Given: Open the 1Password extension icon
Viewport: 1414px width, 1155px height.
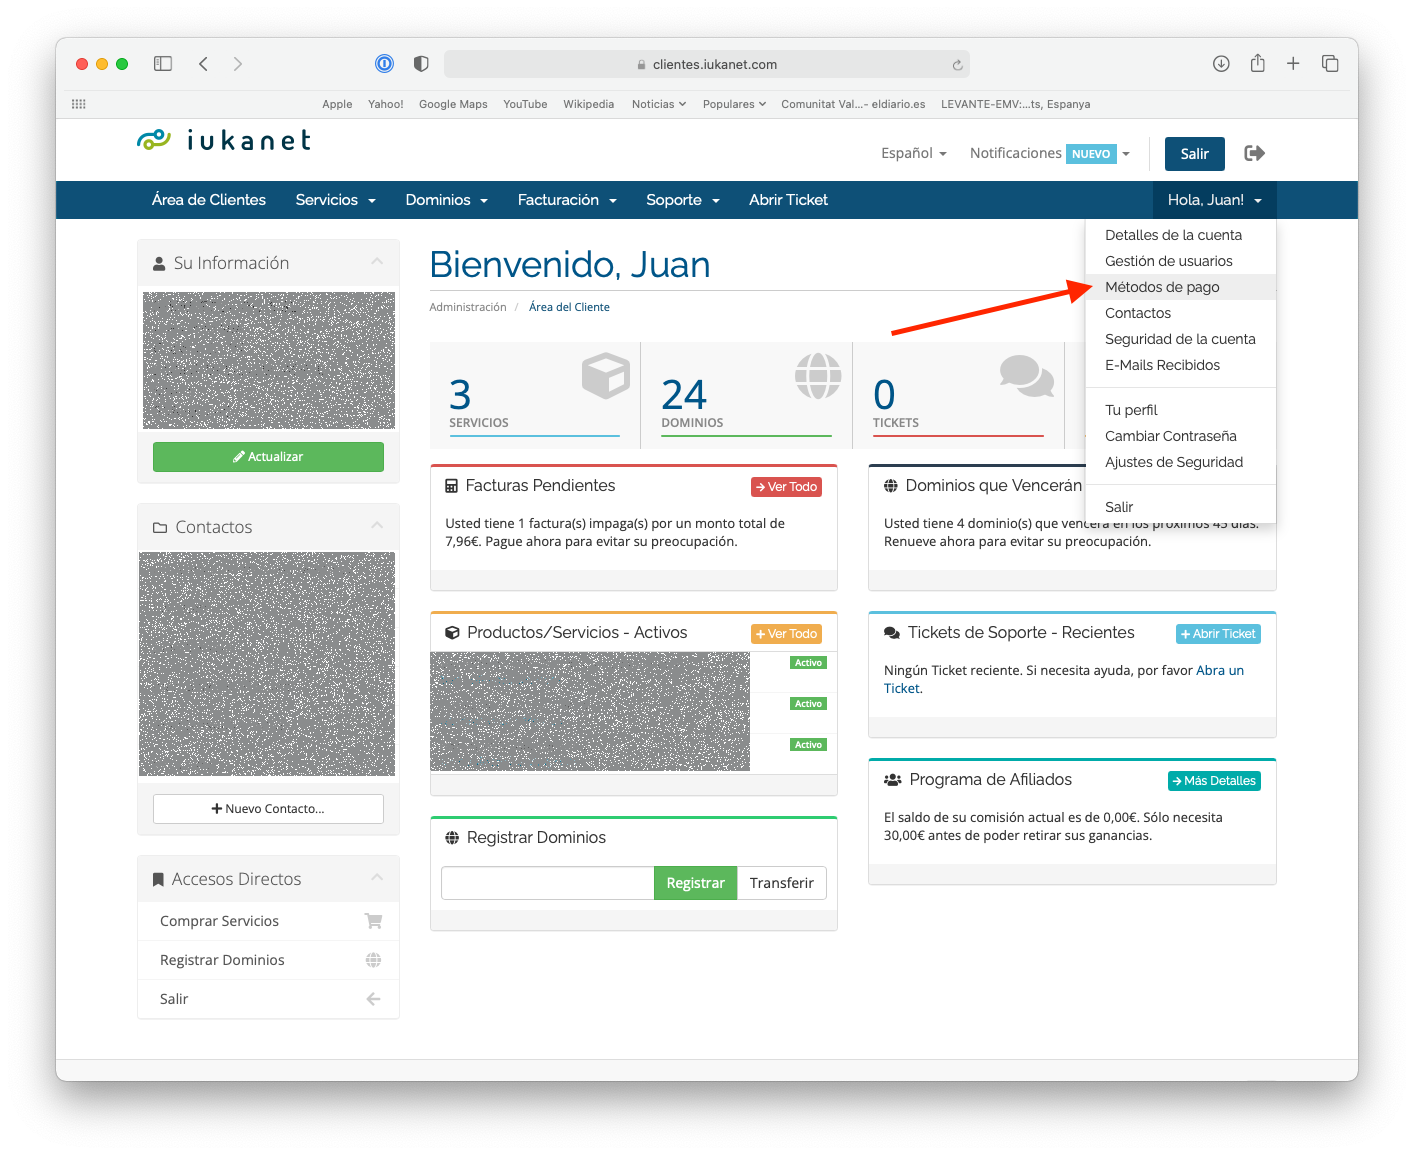Looking at the screenshot, I should [384, 64].
